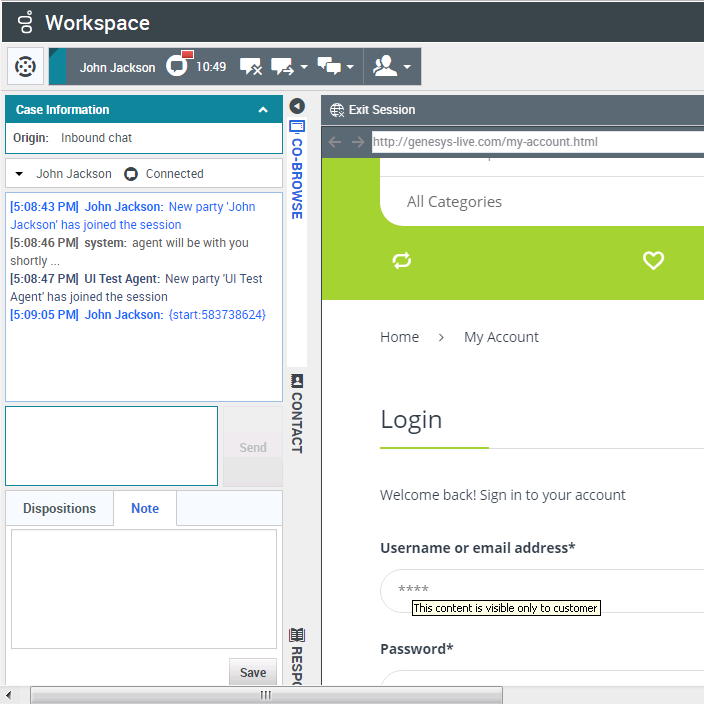Collapse side panel with arrow icon
Viewport: 704px width, 704px height.
[297, 106]
